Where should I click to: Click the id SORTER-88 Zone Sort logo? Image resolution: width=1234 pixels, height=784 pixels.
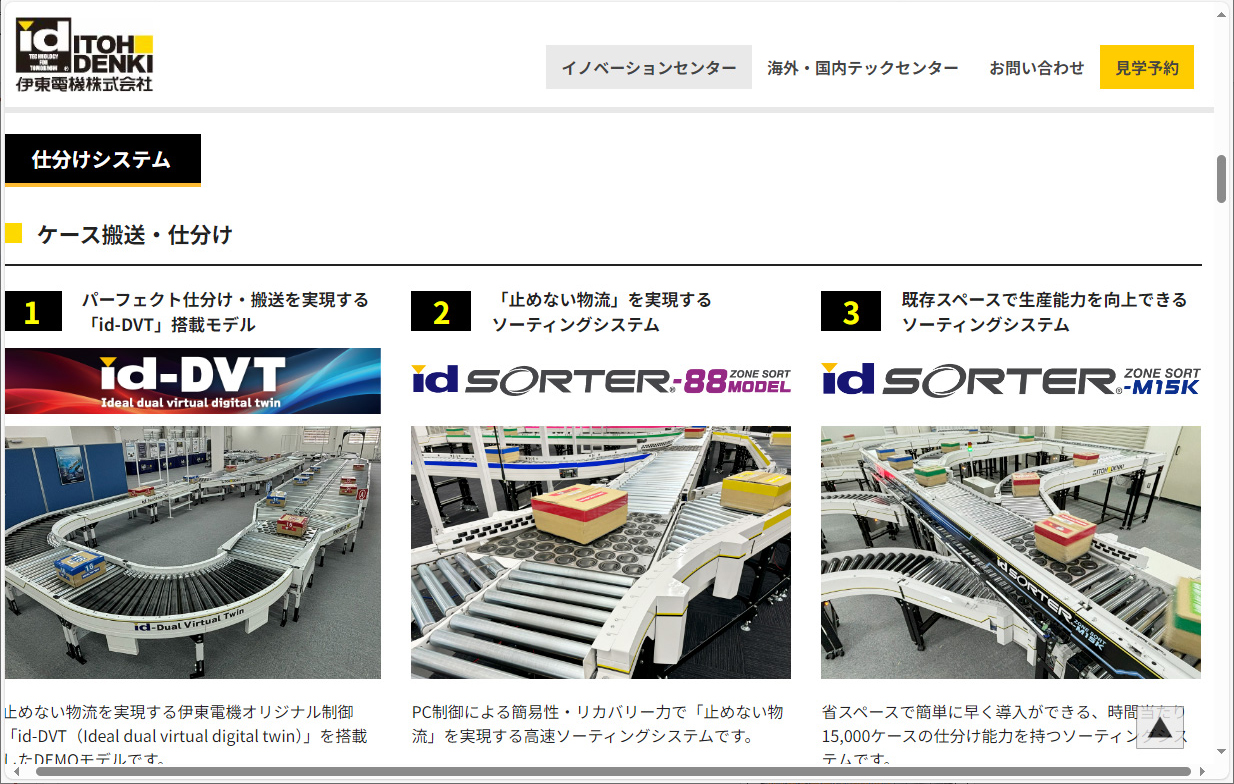pos(601,380)
